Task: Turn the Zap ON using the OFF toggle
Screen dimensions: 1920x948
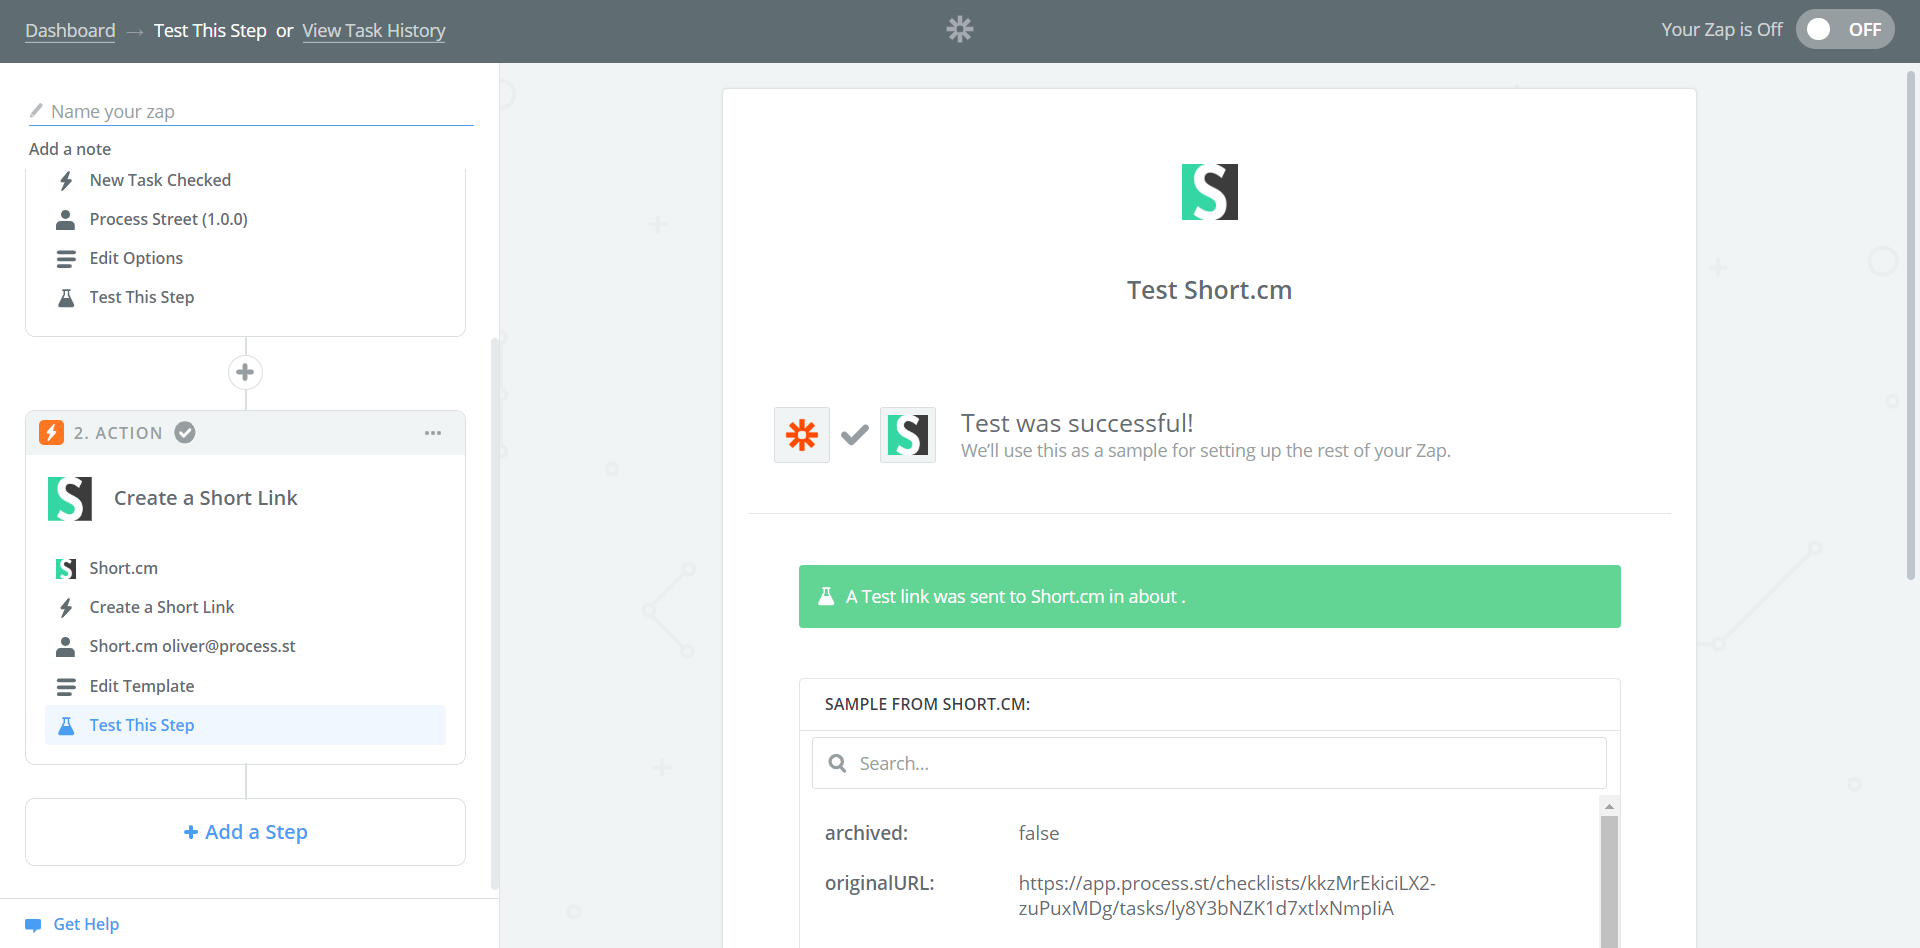Action: (x=1845, y=29)
